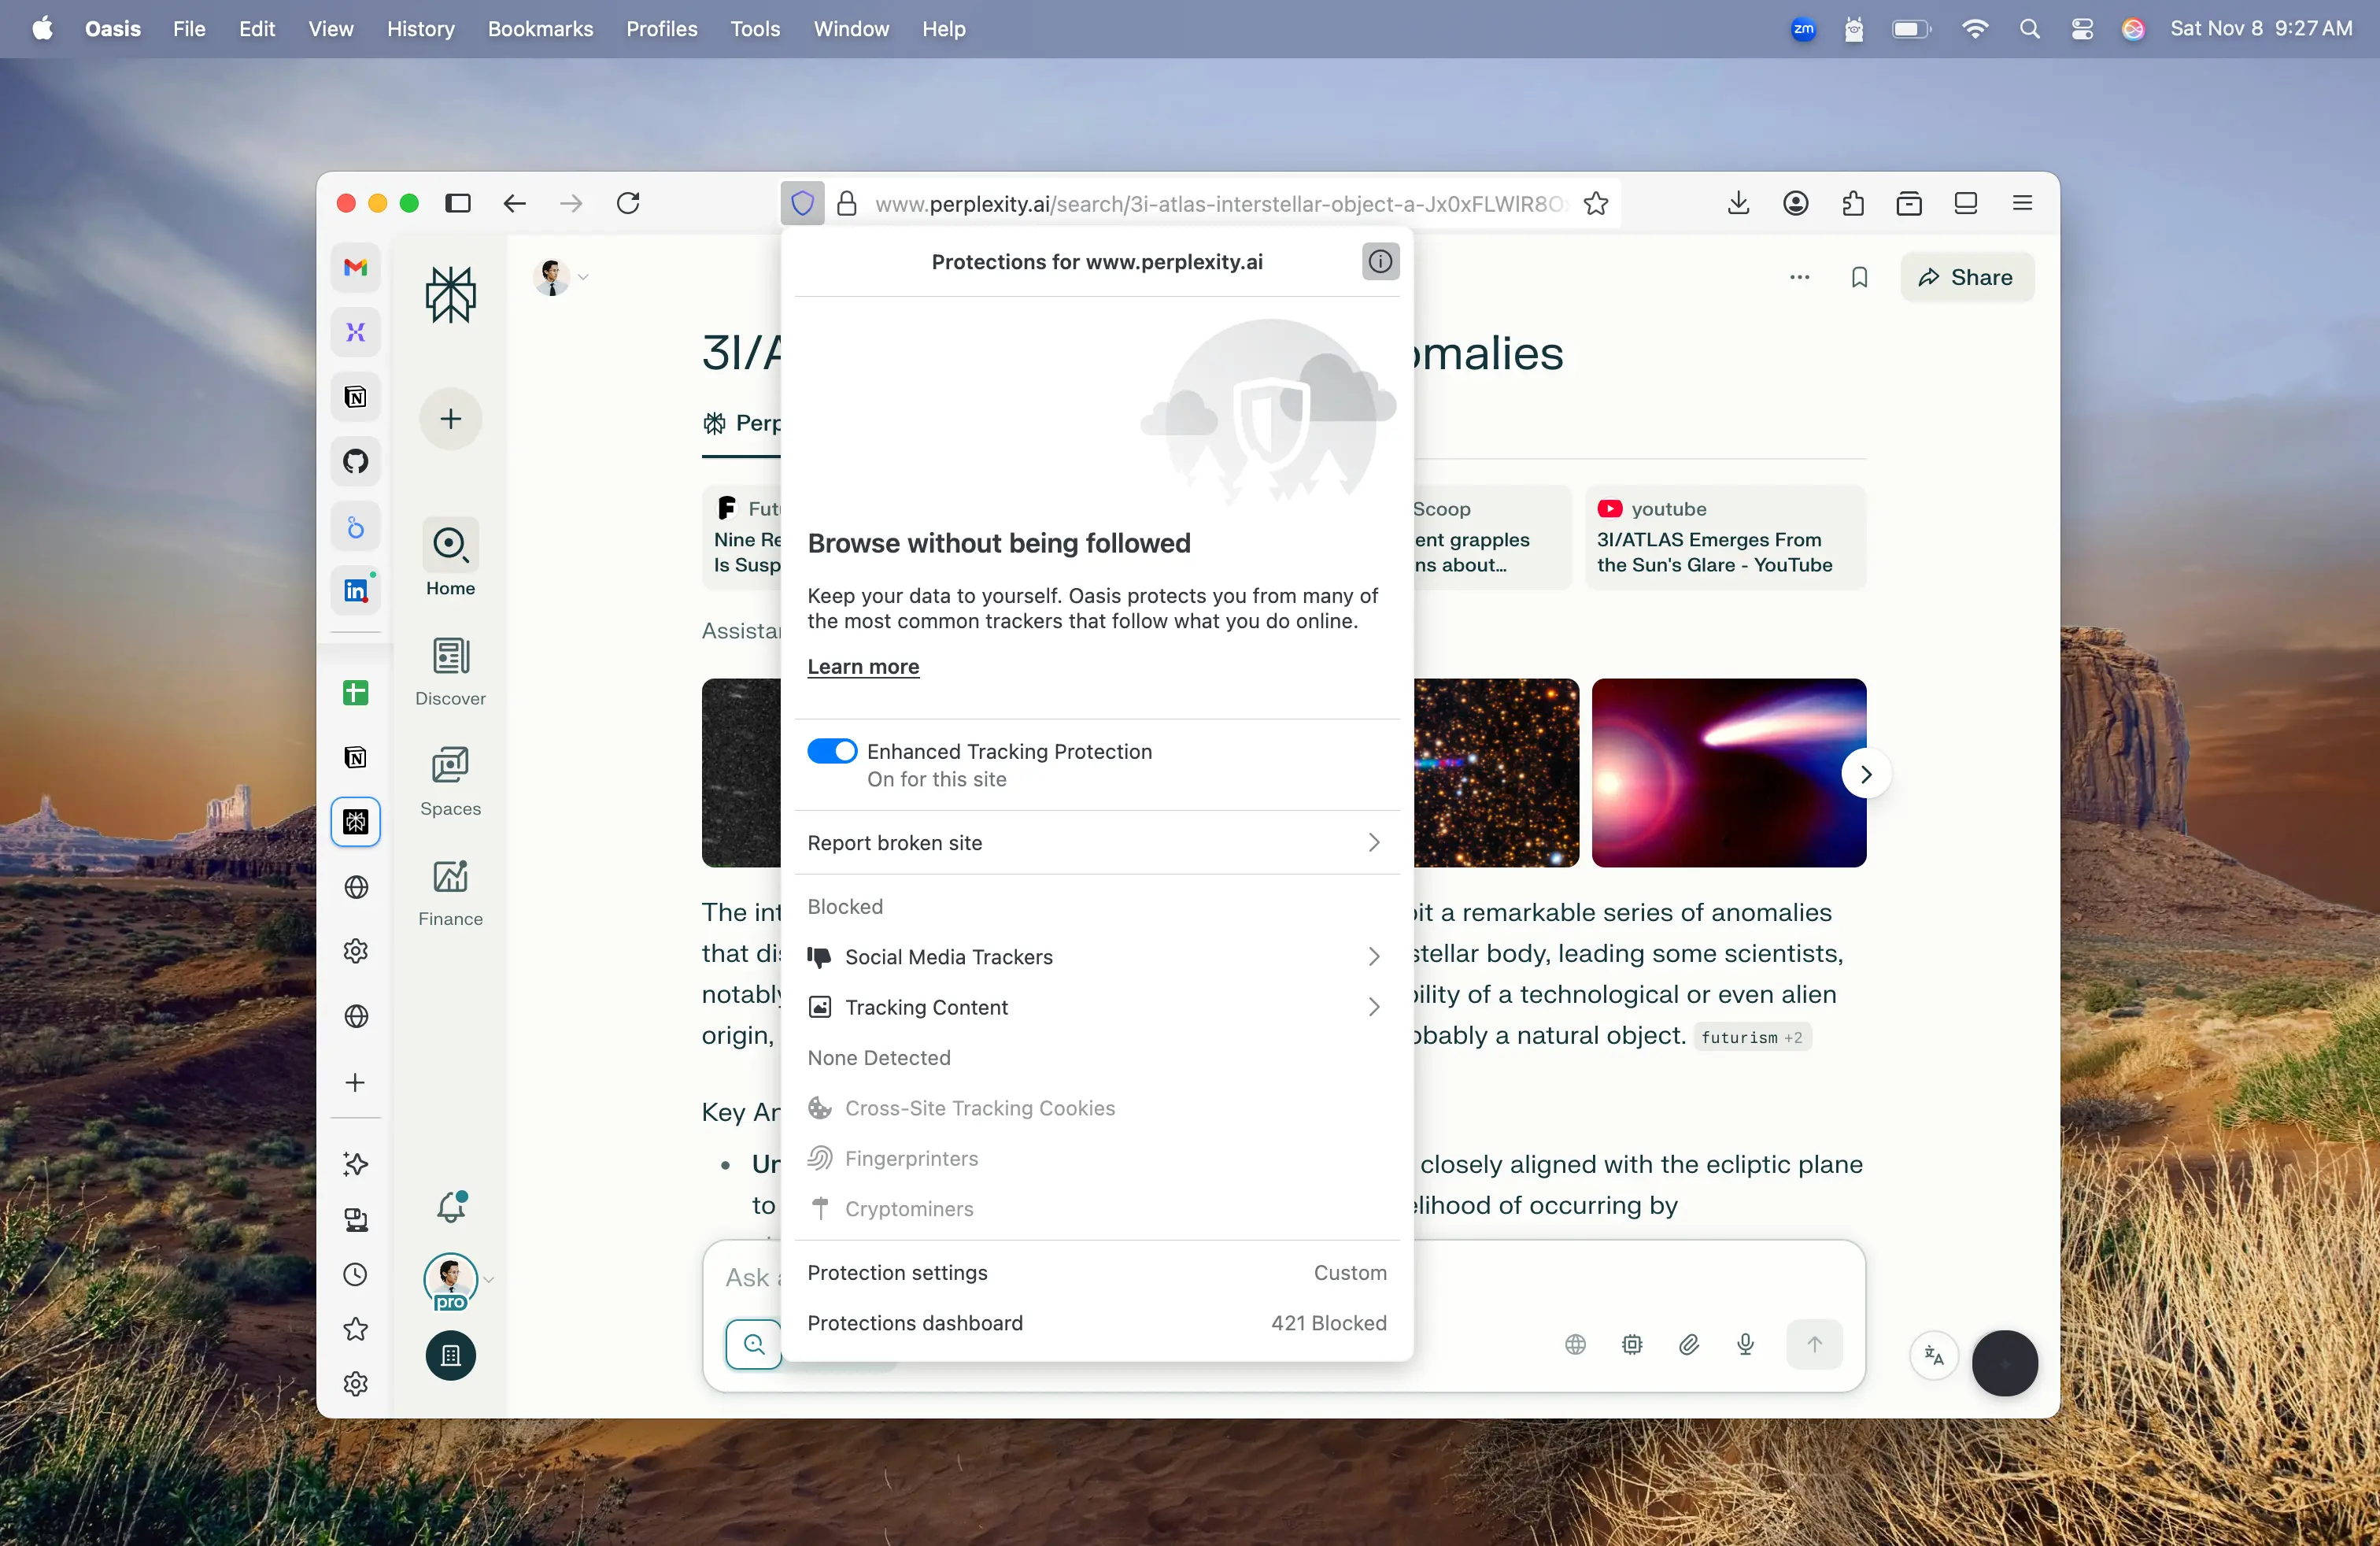
Task: Click the notifications bell icon
Action: coord(451,1207)
